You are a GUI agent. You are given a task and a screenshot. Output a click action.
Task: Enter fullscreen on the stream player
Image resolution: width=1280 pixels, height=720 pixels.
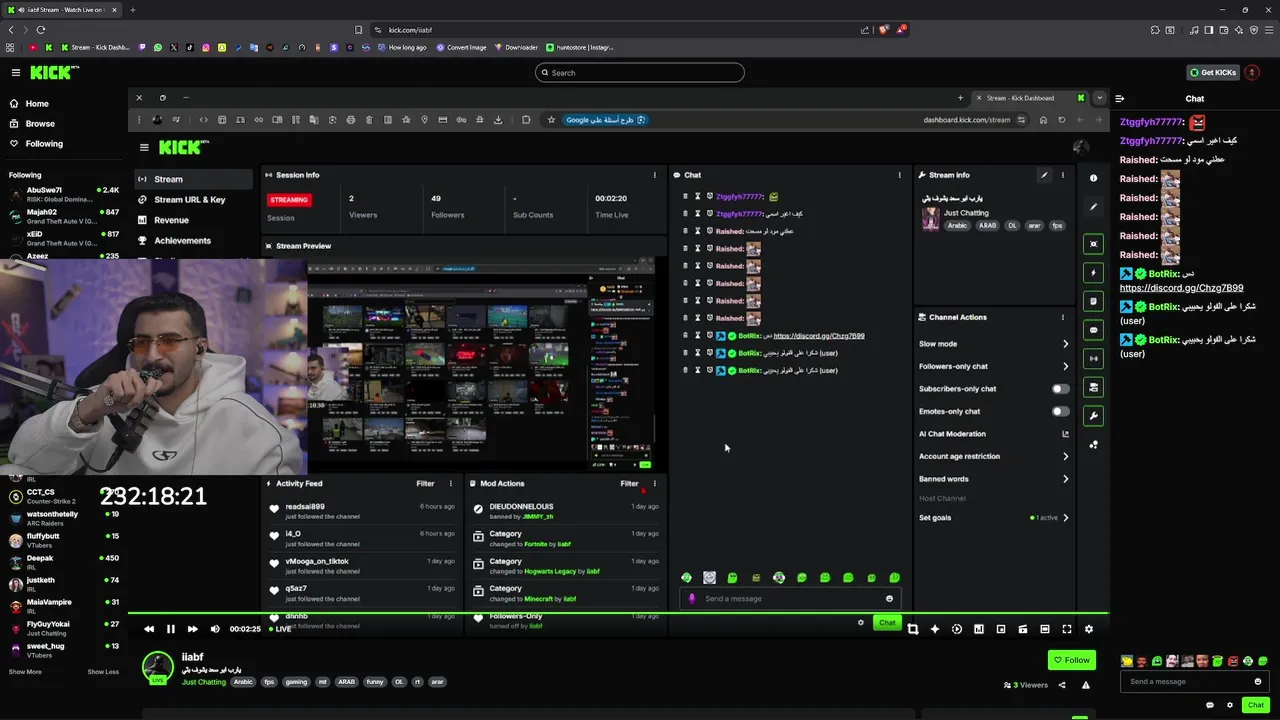point(1067,629)
